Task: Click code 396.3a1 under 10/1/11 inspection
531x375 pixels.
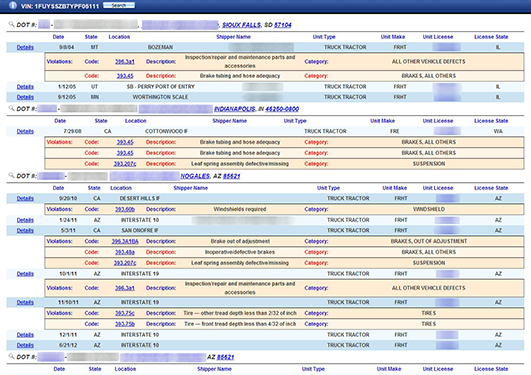Action: pos(125,288)
